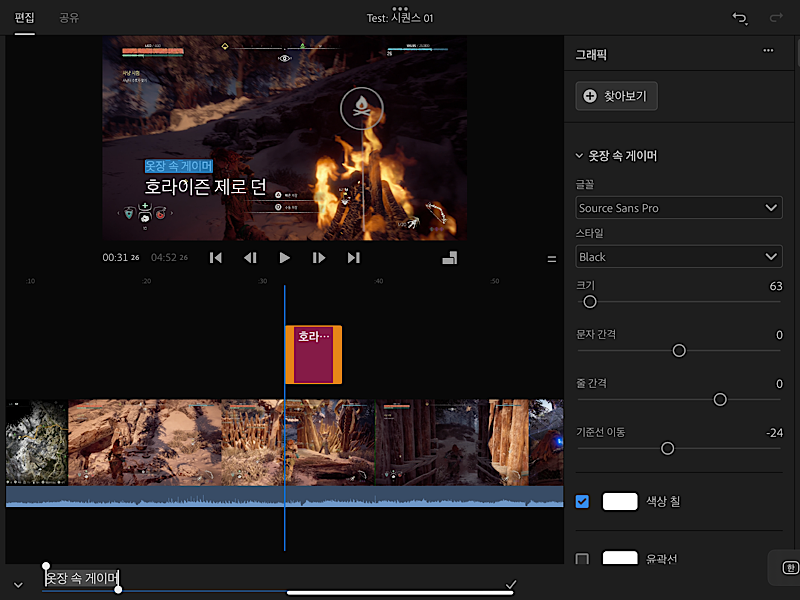Click the two-line handle icon beside the timeline
Screen dimensions: 800x600
(552, 259)
